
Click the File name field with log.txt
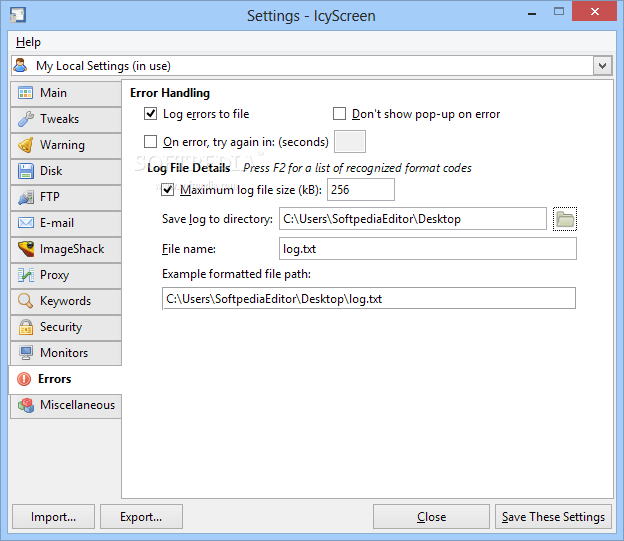[x=428, y=249]
